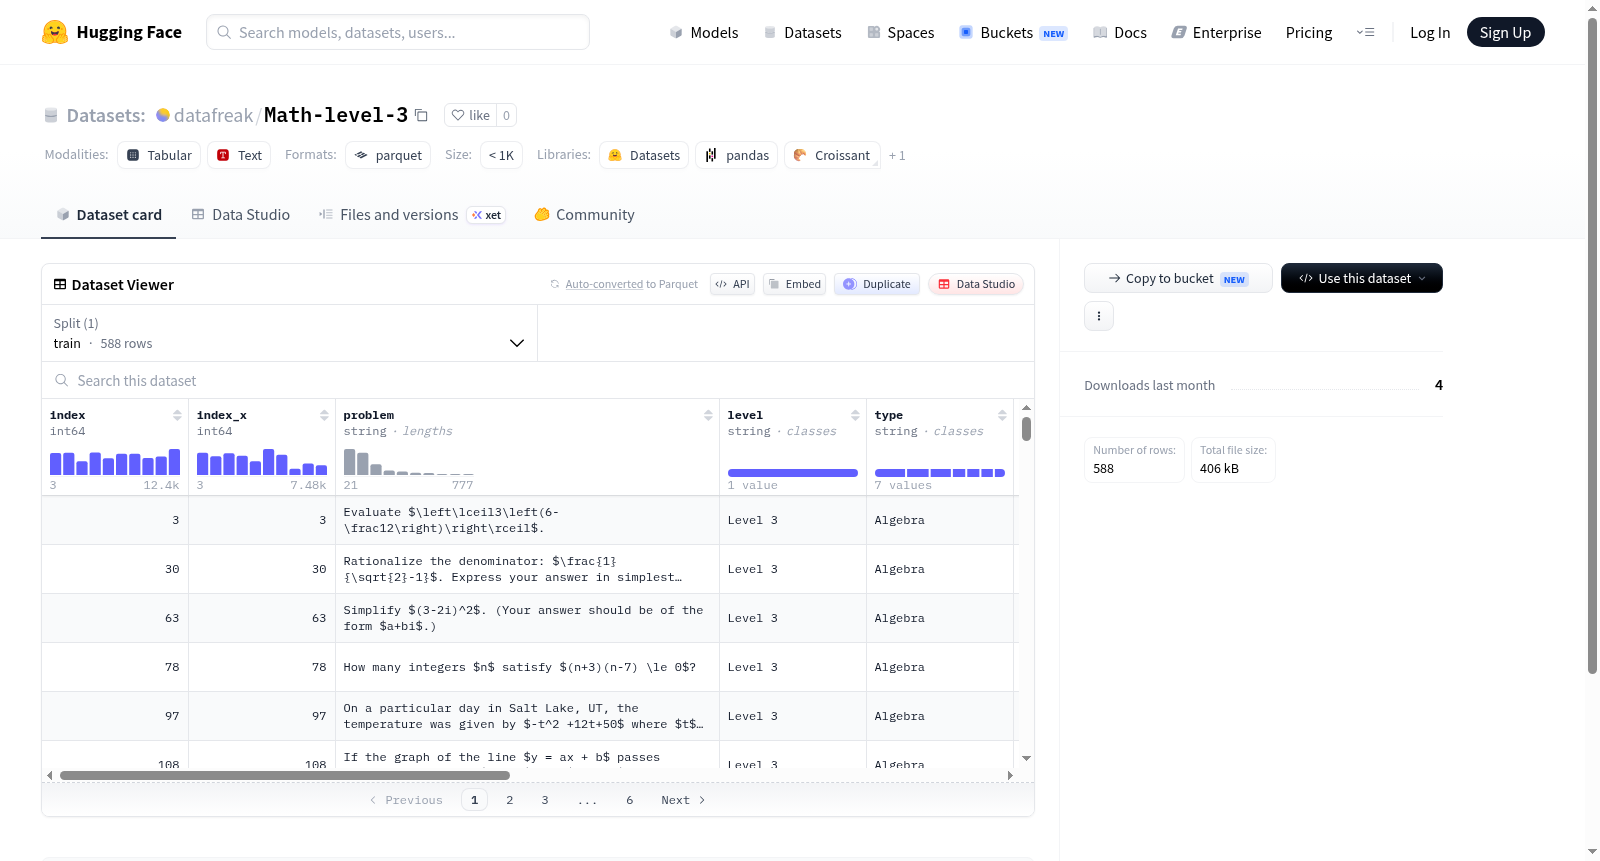Click the Next page button

[x=683, y=800]
